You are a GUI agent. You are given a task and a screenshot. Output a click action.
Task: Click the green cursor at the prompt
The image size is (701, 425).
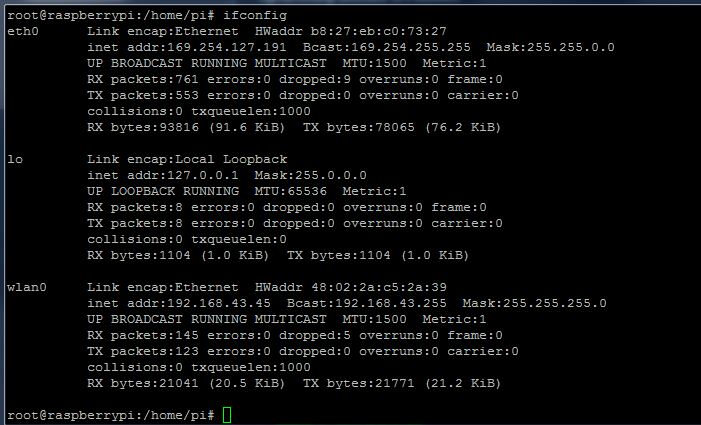[x=227, y=414]
